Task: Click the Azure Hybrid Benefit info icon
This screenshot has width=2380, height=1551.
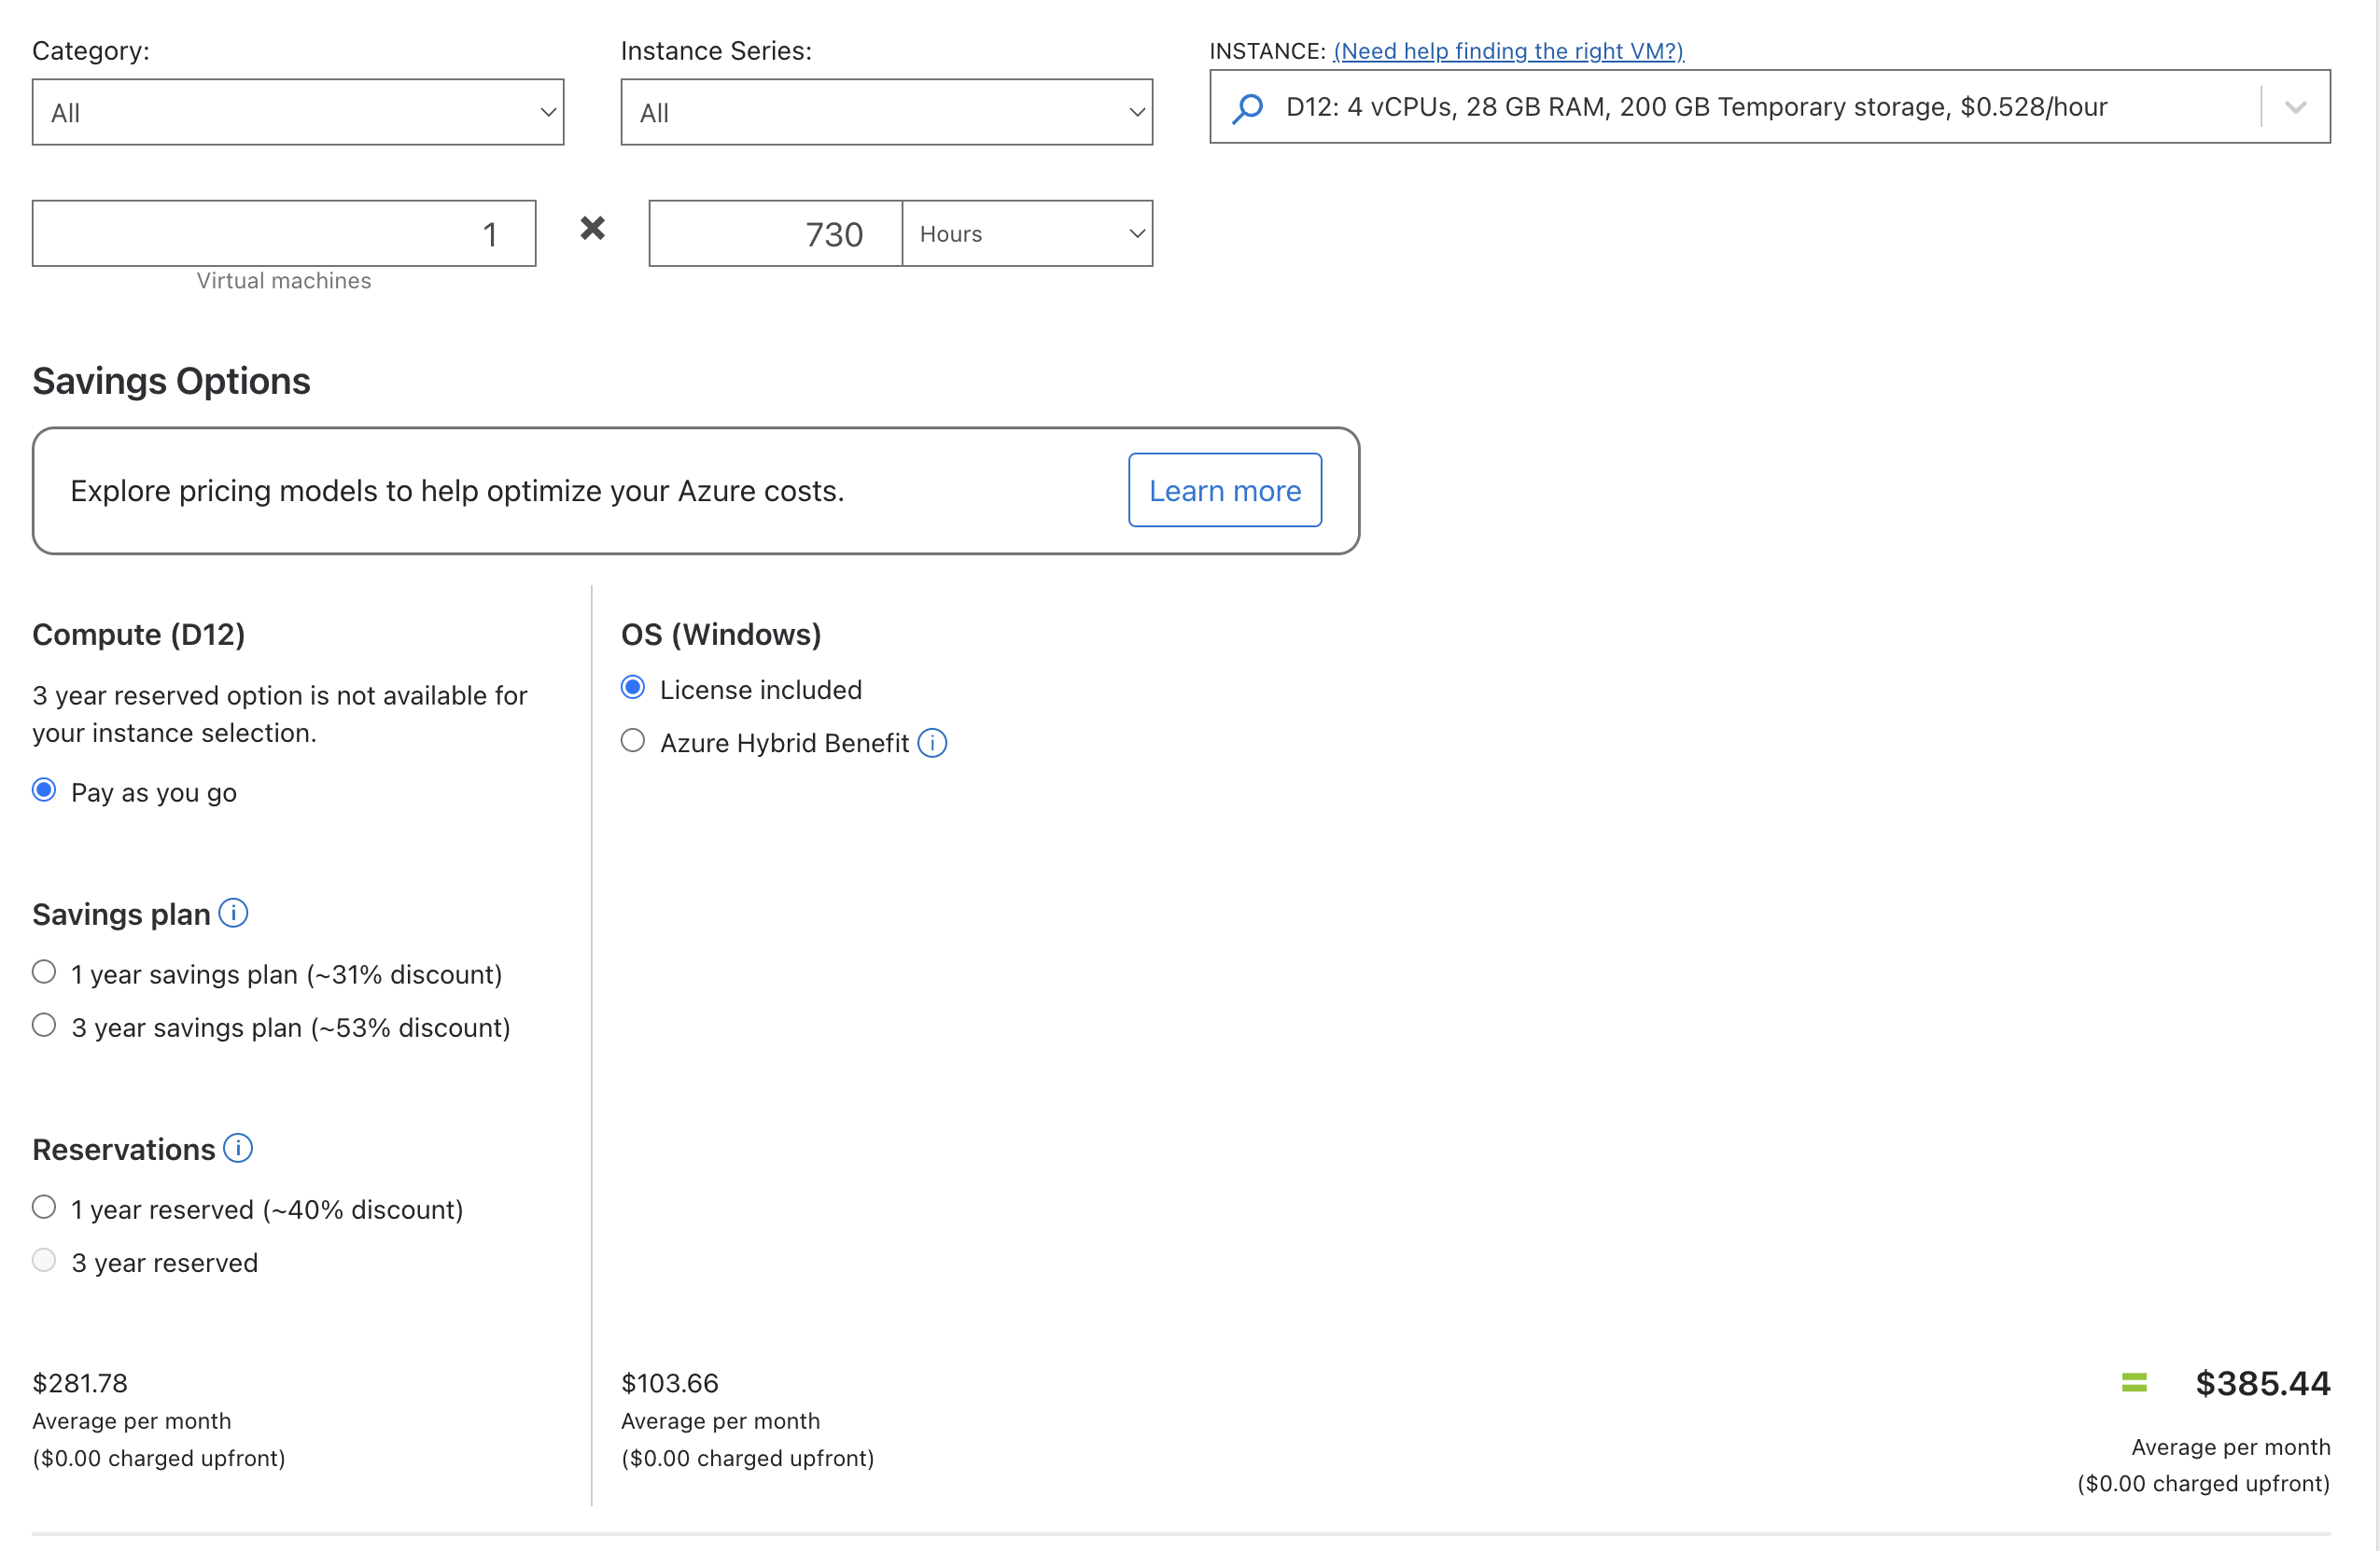Action: pos(932,743)
